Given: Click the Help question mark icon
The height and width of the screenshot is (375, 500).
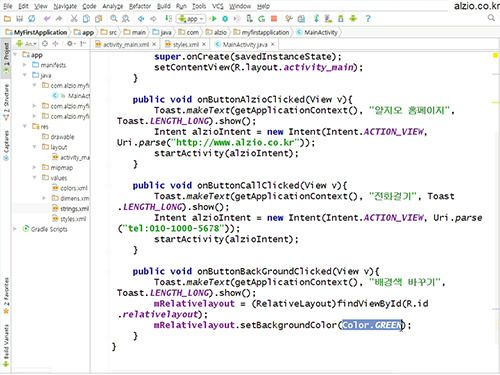Looking at the screenshot, I should [x=368, y=19].
